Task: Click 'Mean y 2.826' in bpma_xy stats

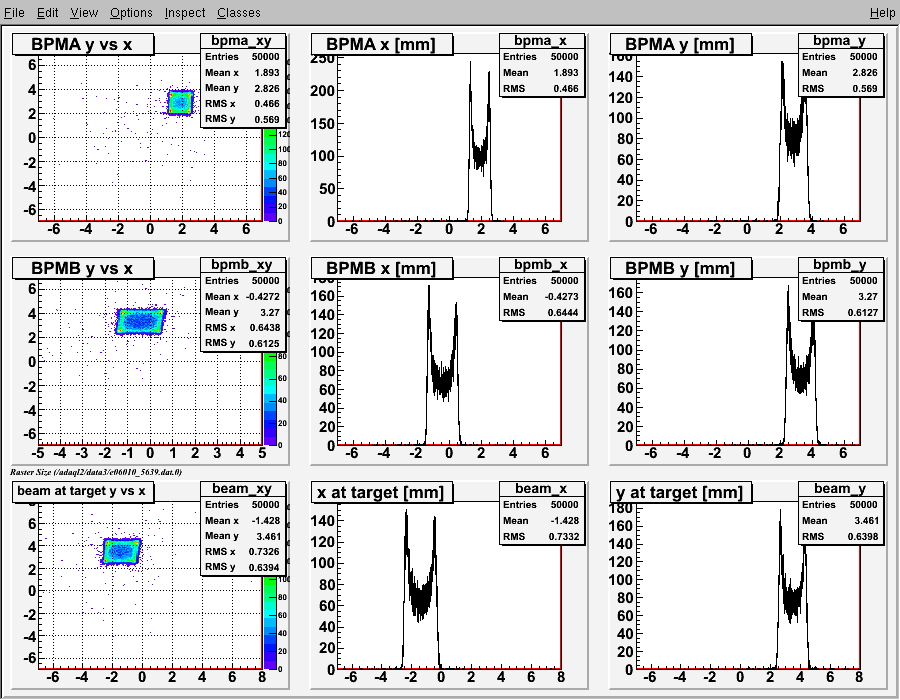Action: 242,88
